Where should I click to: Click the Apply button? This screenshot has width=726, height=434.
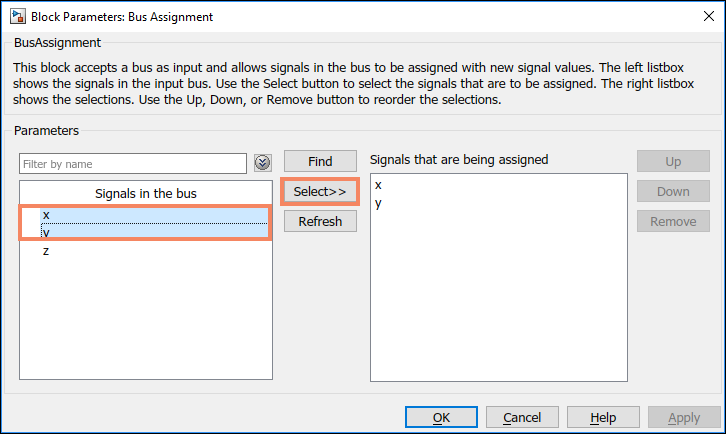(684, 417)
